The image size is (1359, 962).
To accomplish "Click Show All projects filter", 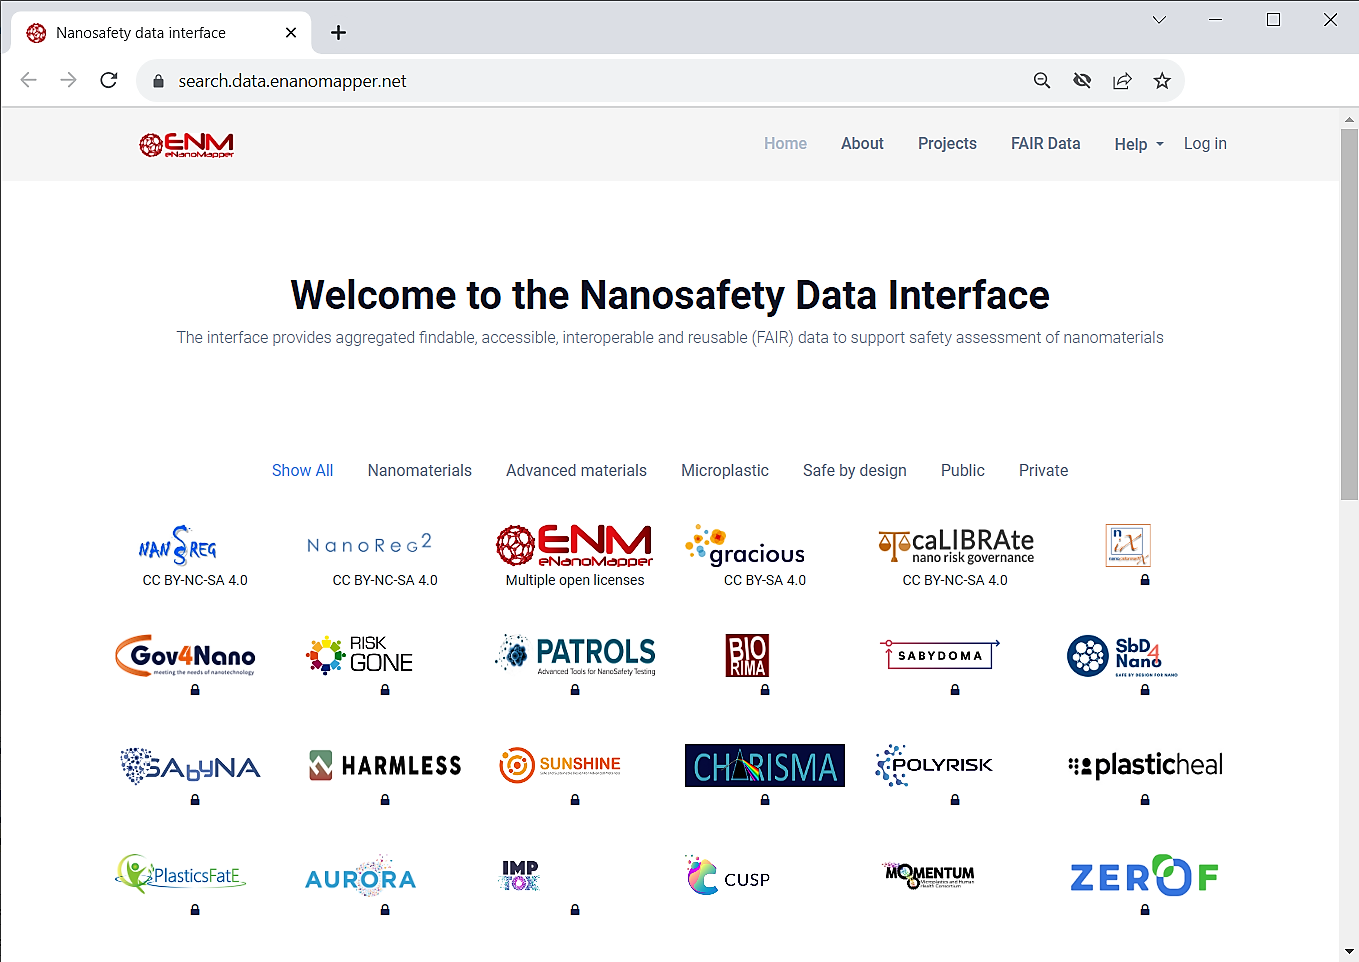I will tap(302, 471).
